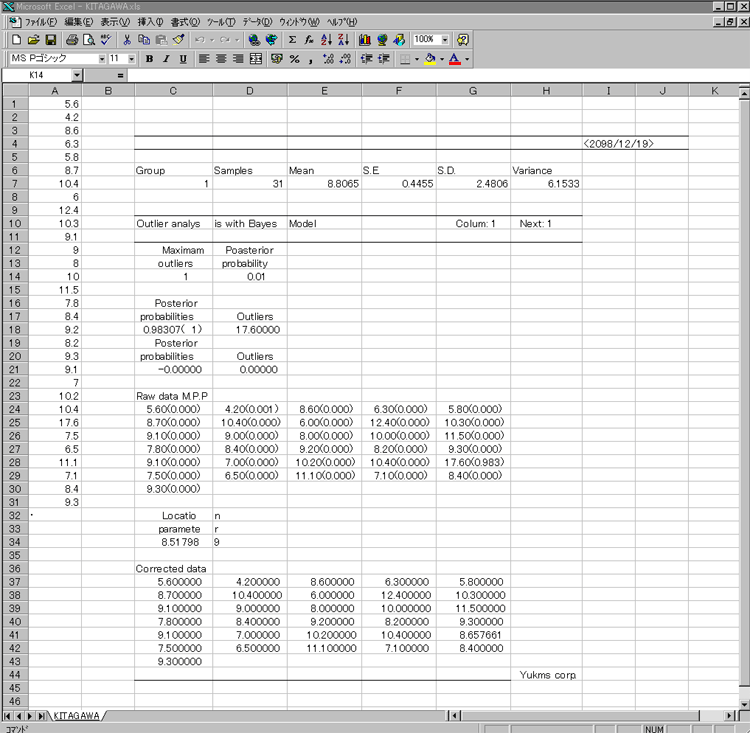The height and width of the screenshot is (733, 750).
Task: Click Decrease Decimal icon
Action: 345,59
